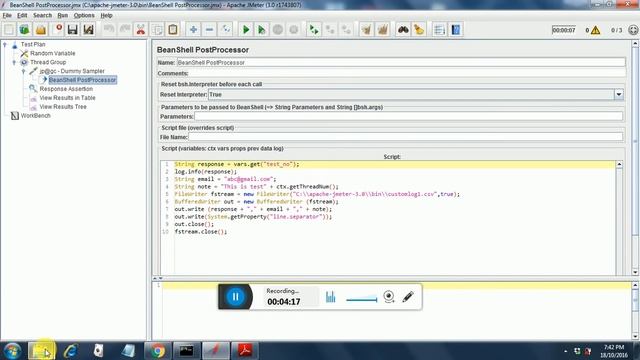This screenshot has height=360, width=640.
Task: Click the recorder webcam icon
Action: [389, 297]
